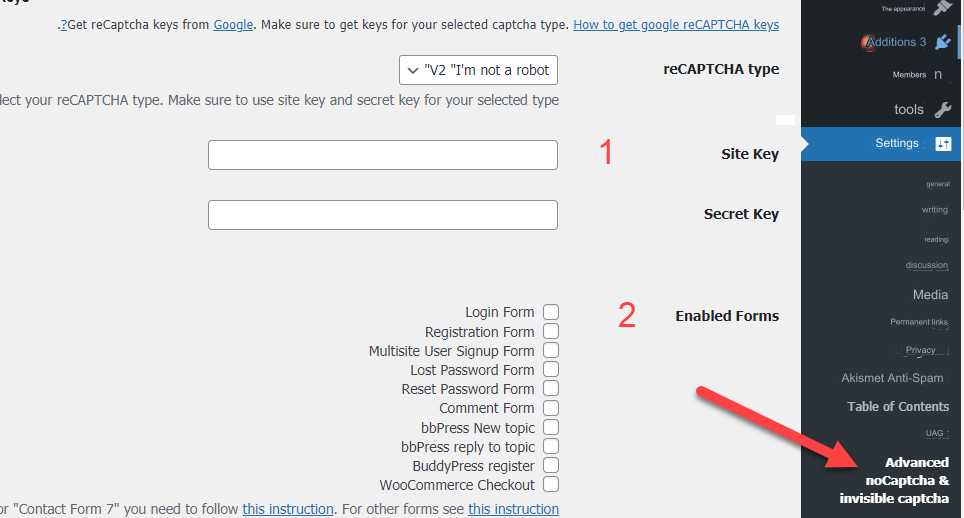
Task: Open Permanent links settings
Action: (919, 321)
